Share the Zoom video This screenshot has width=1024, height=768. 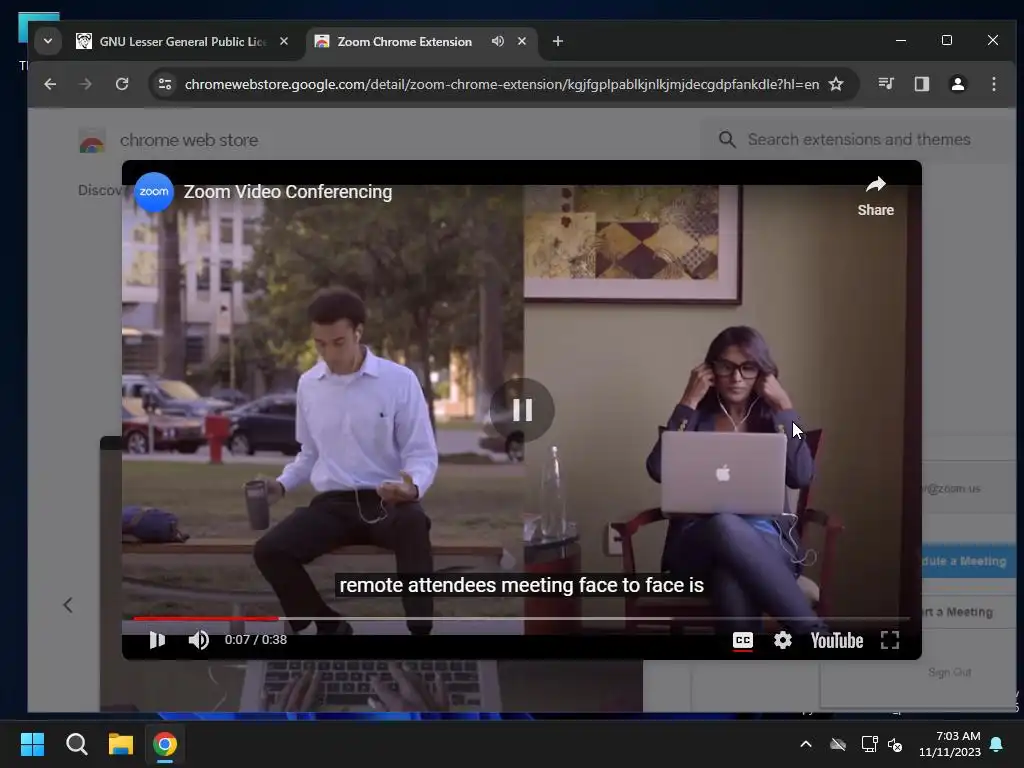(875, 196)
